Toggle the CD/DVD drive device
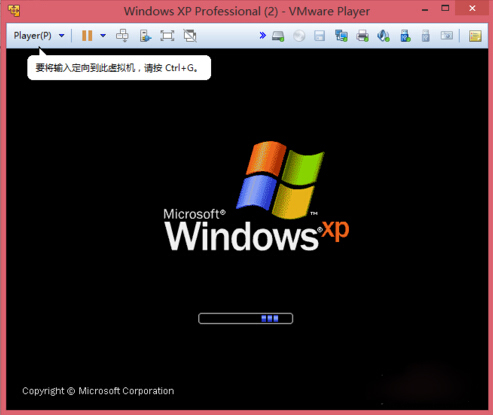The image size is (493, 415). pos(299,36)
